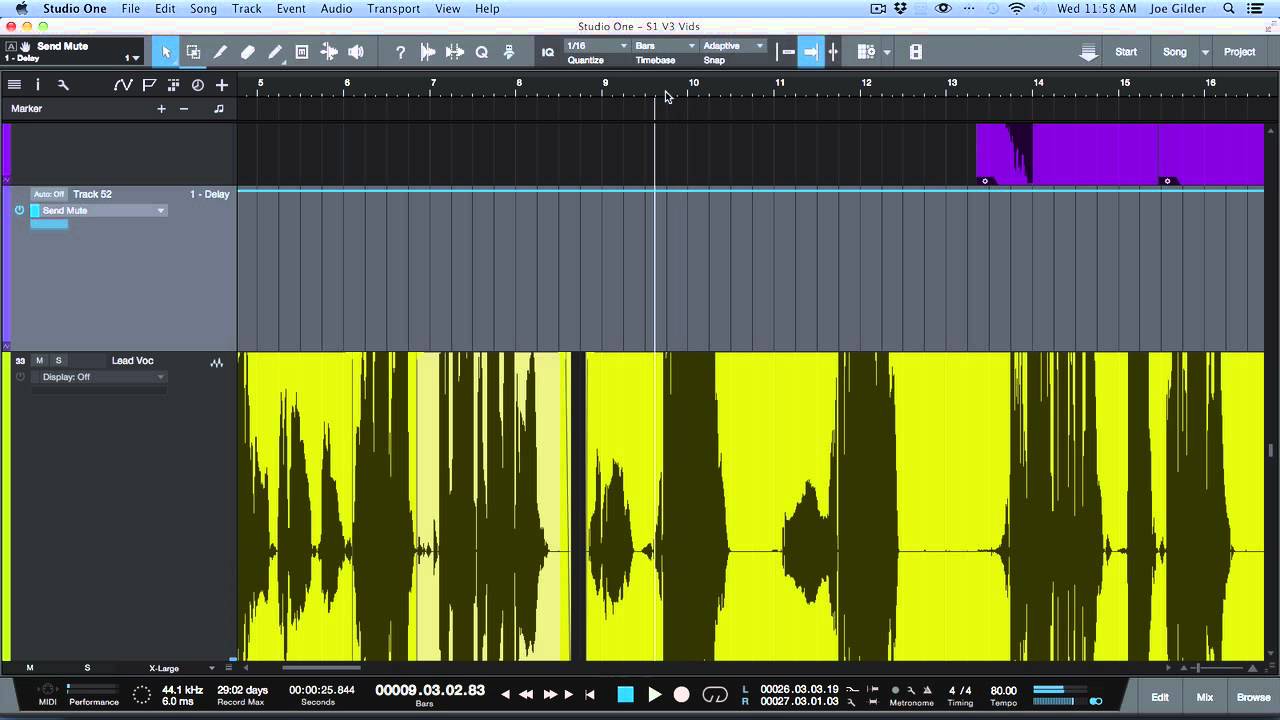The image size is (1280, 720).
Task: Click the Video player film icon
Action: [915, 52]
